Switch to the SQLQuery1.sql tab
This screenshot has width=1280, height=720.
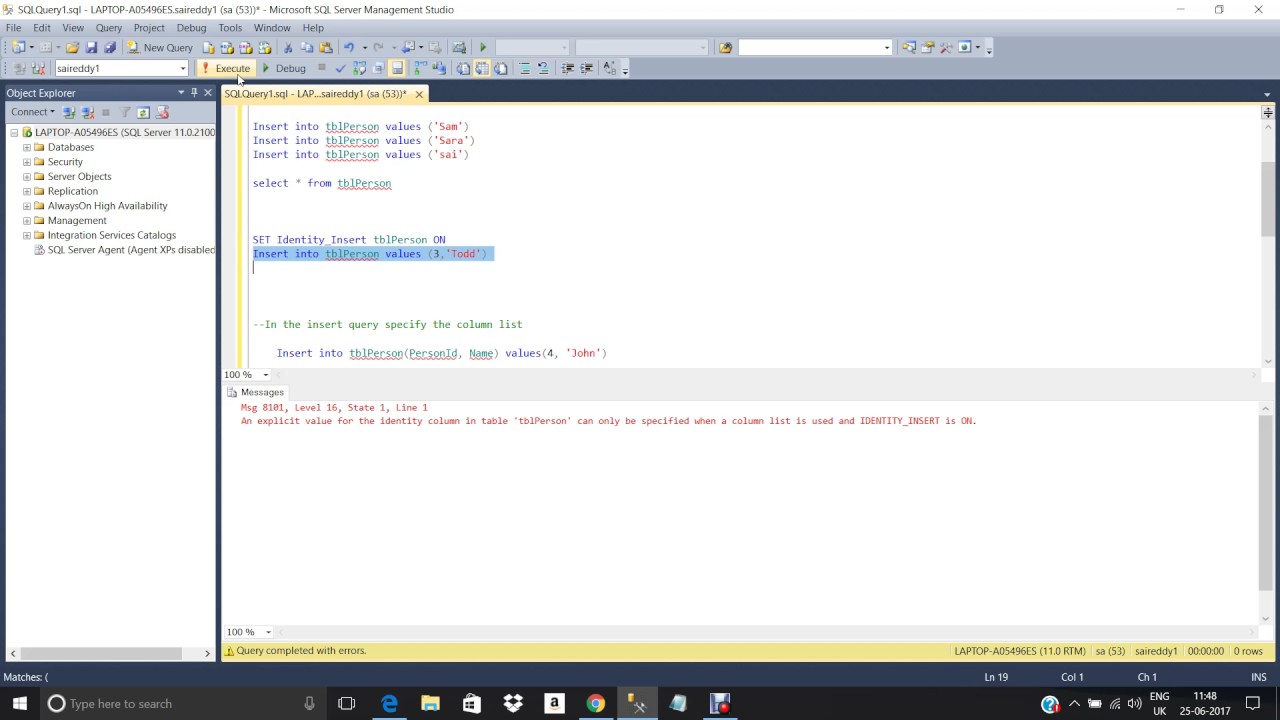[x=315, y=93]
